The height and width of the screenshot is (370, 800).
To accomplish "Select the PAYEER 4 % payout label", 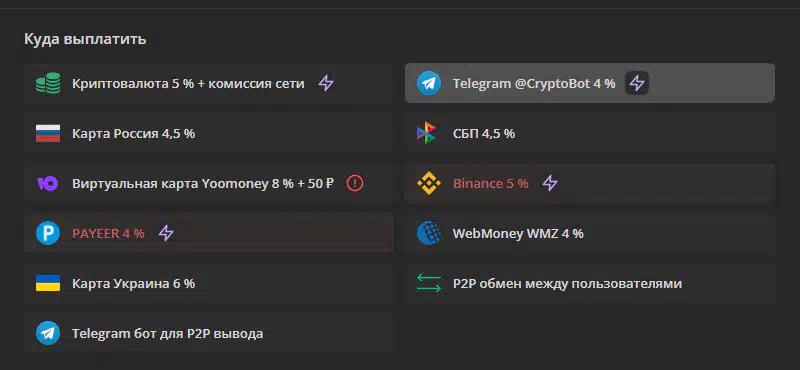I will click(x=108, y=234).
